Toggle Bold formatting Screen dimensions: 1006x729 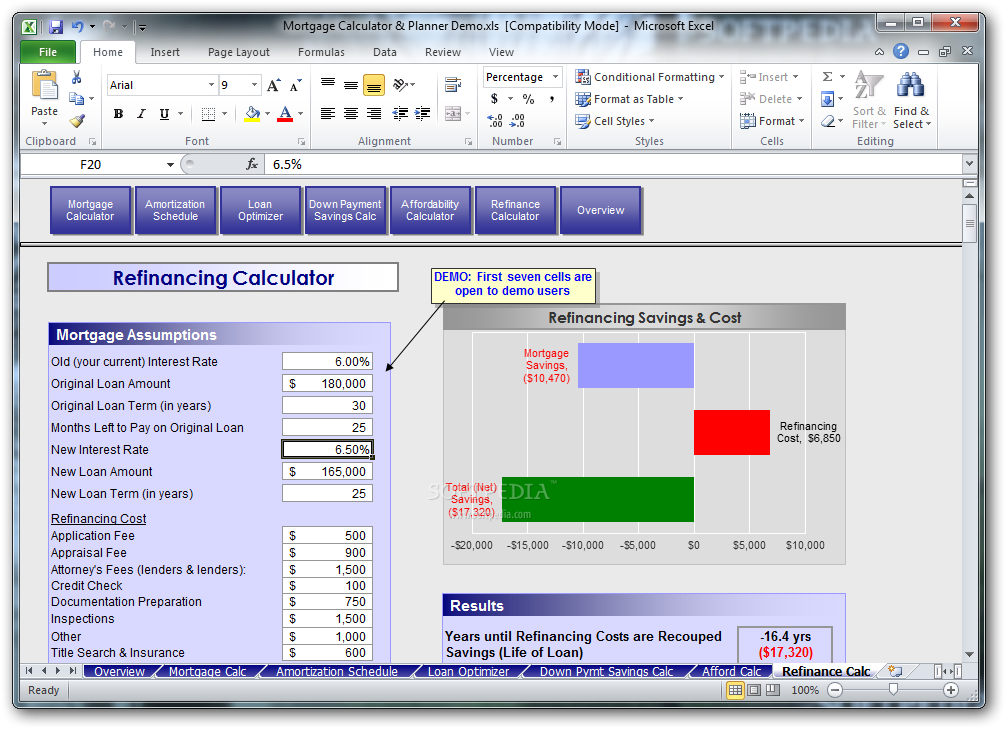pyautogui.click(x=118, y=114)
